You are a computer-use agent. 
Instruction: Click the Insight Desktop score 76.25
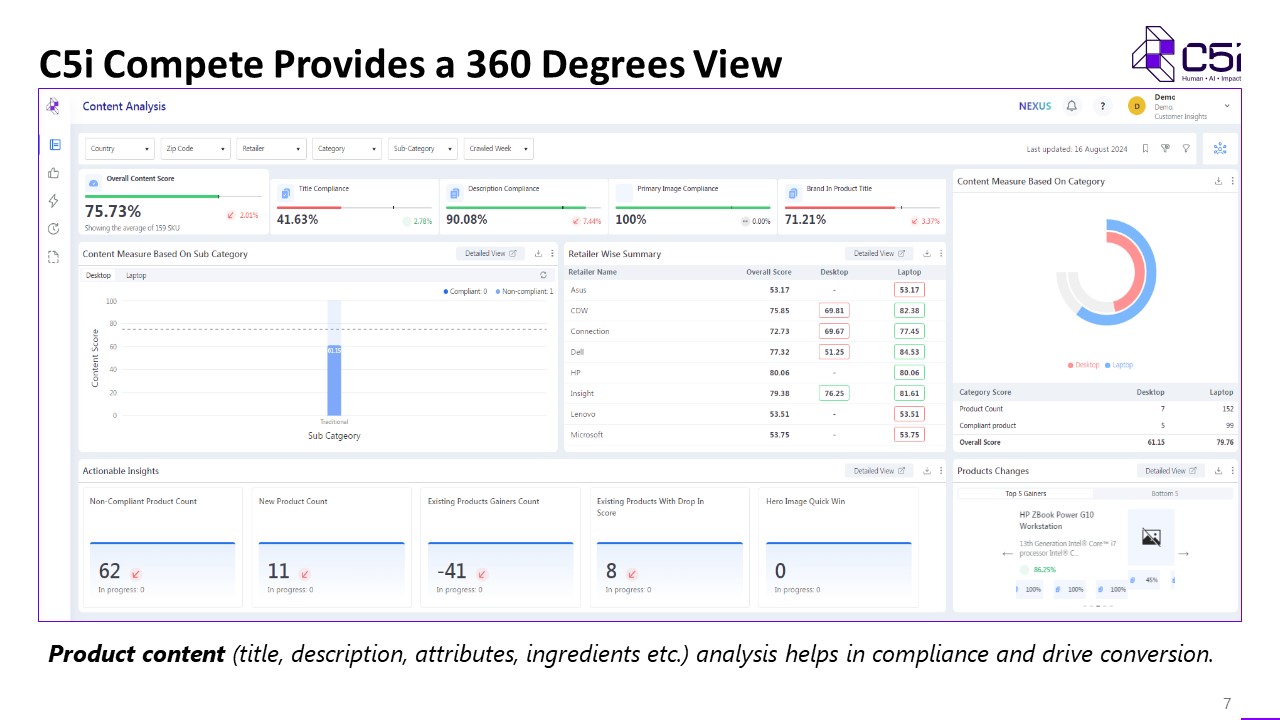[833, 393]
